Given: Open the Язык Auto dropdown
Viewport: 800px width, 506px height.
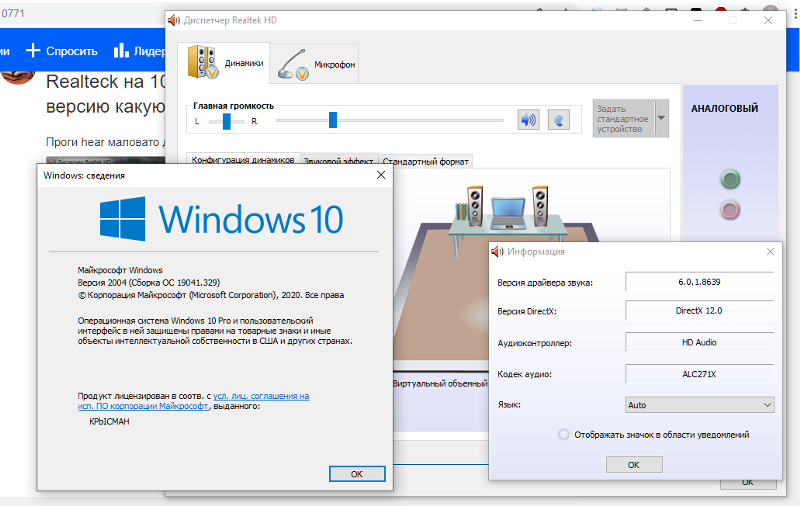Looking at the screenshot, I should [699, 405].
